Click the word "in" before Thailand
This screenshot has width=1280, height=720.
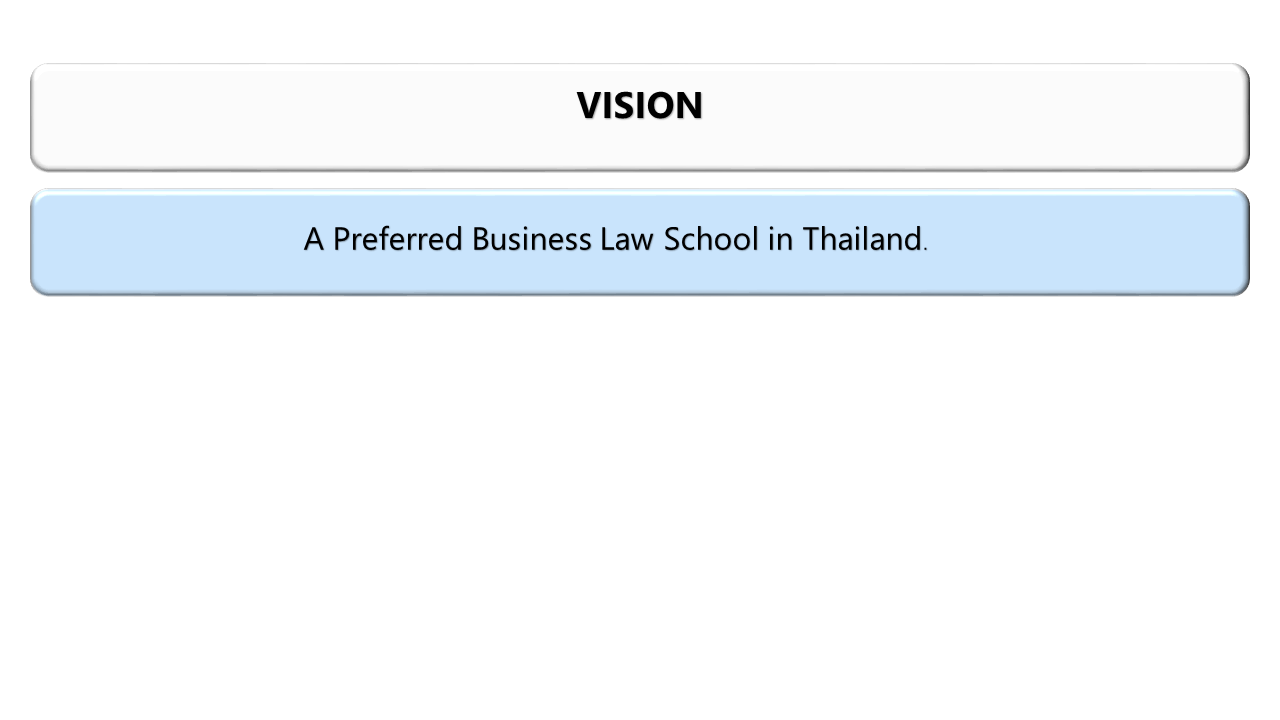[780, 240]
